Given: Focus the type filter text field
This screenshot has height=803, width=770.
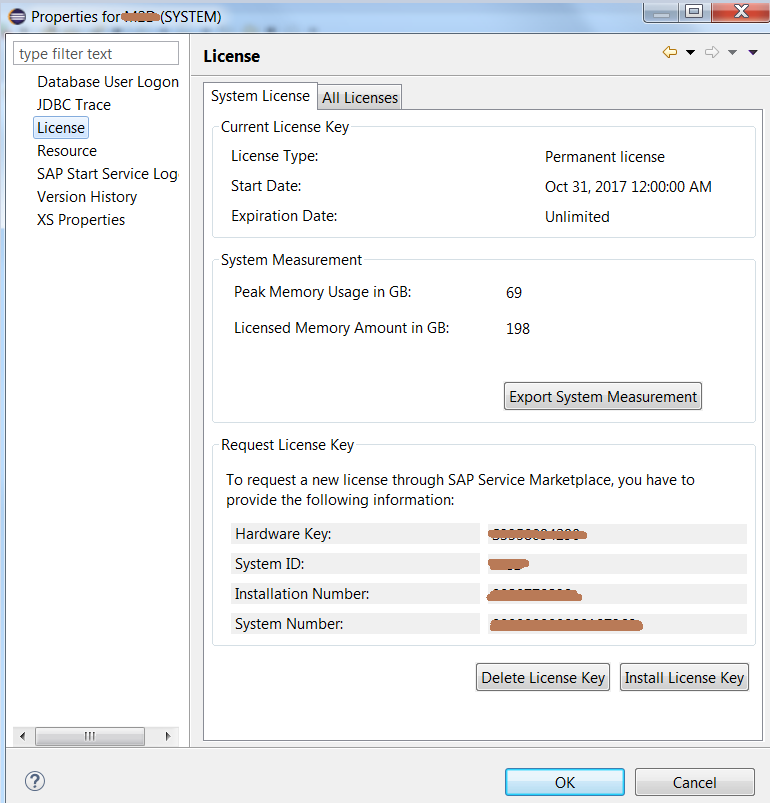Looking at the screenshot, I should (x=96, y=53).
